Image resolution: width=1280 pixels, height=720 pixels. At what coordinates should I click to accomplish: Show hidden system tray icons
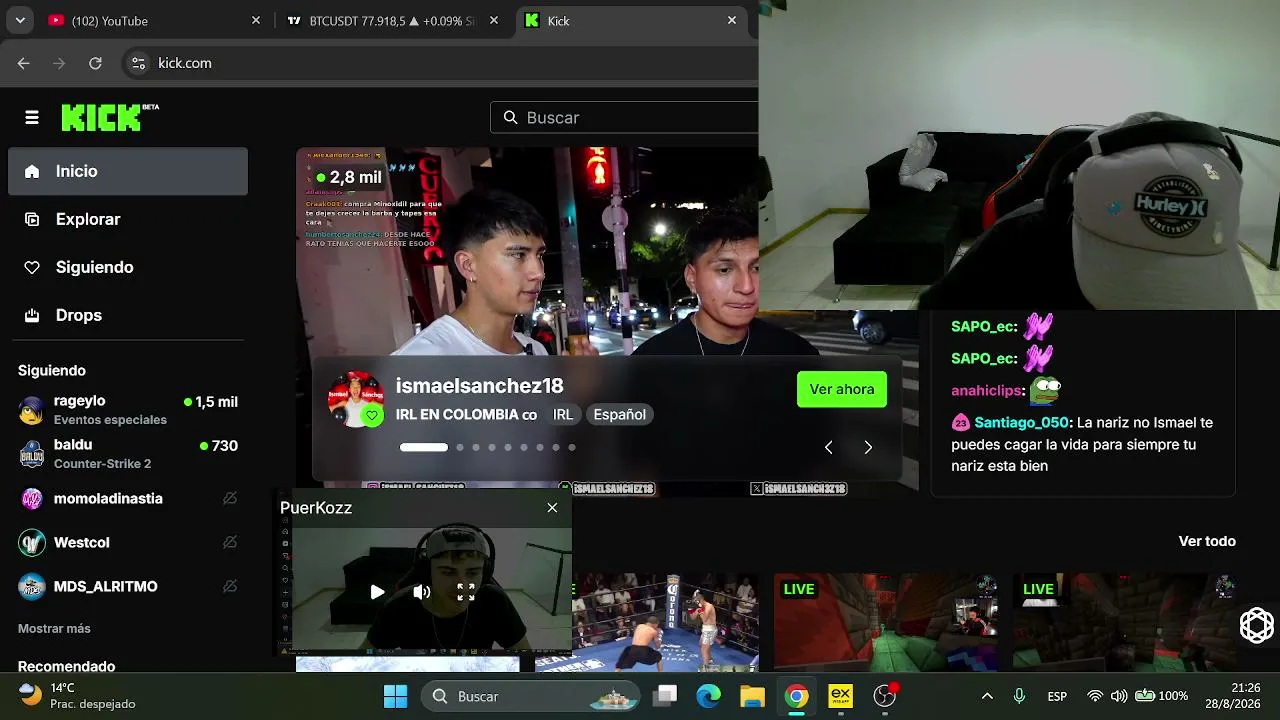click(x=987, y=696)
